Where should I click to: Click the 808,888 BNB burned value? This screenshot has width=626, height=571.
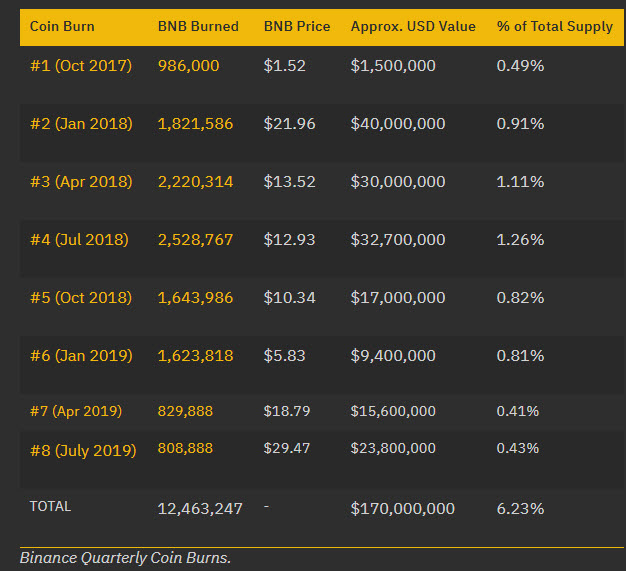tap(185, 448)
